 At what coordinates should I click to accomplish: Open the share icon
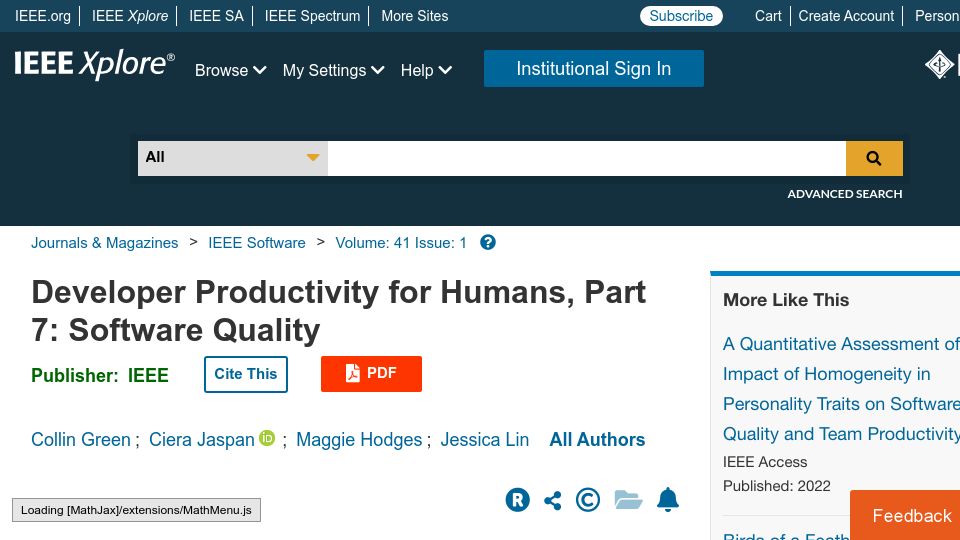pyautogui.click(x=553, y=500)
